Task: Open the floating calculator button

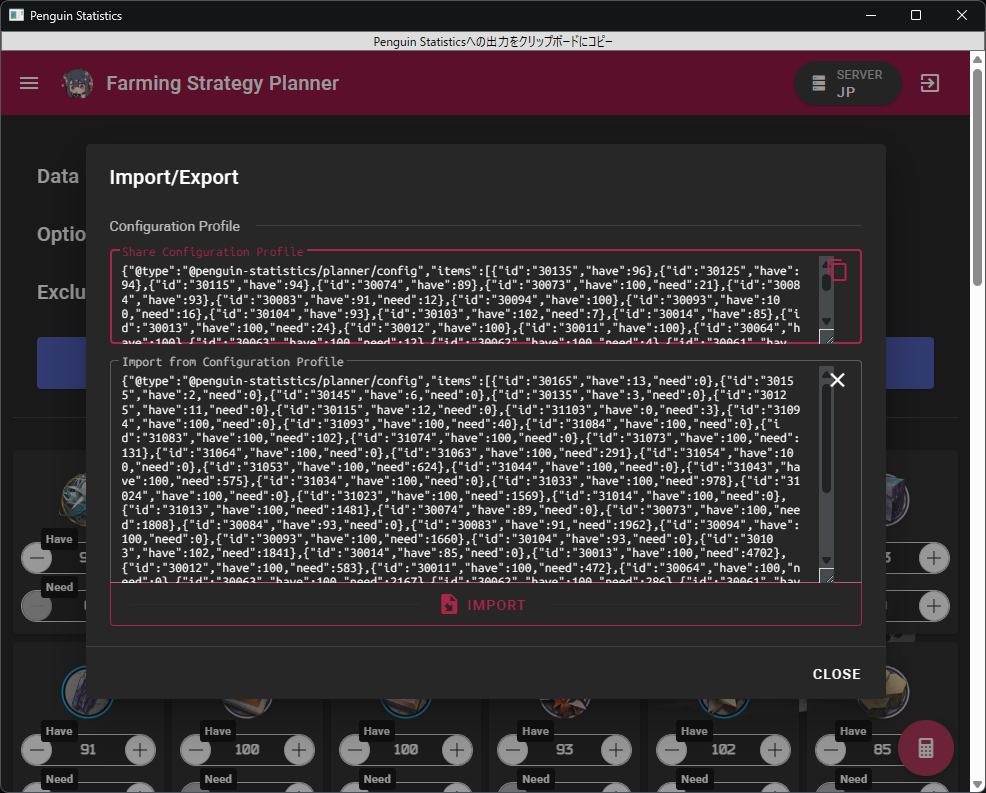Action: coord(926,748)
